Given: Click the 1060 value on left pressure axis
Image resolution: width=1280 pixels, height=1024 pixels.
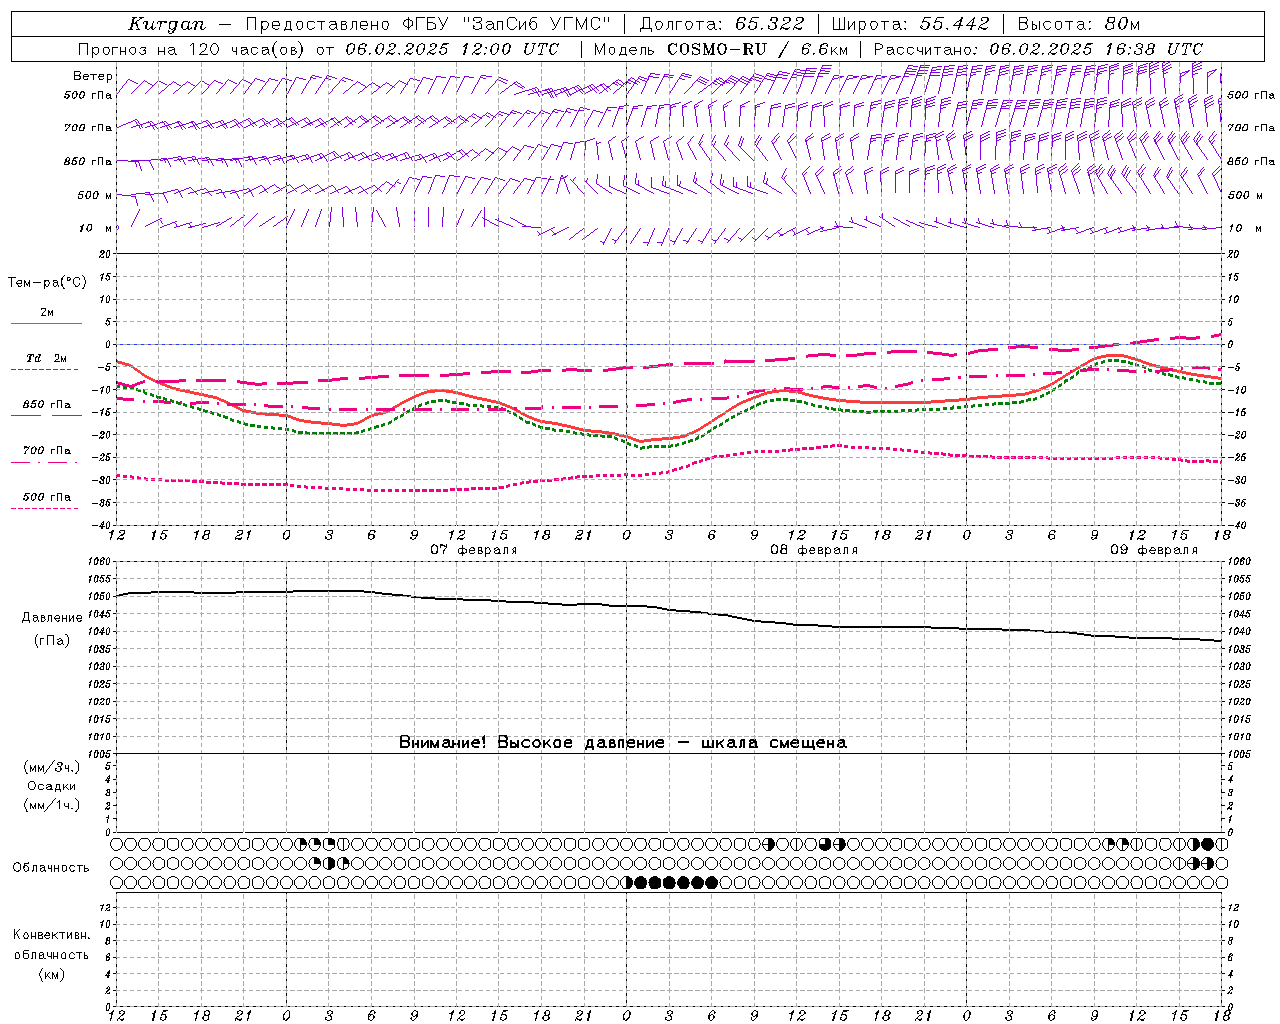Looking at the screenshot, I should [98, 561].
